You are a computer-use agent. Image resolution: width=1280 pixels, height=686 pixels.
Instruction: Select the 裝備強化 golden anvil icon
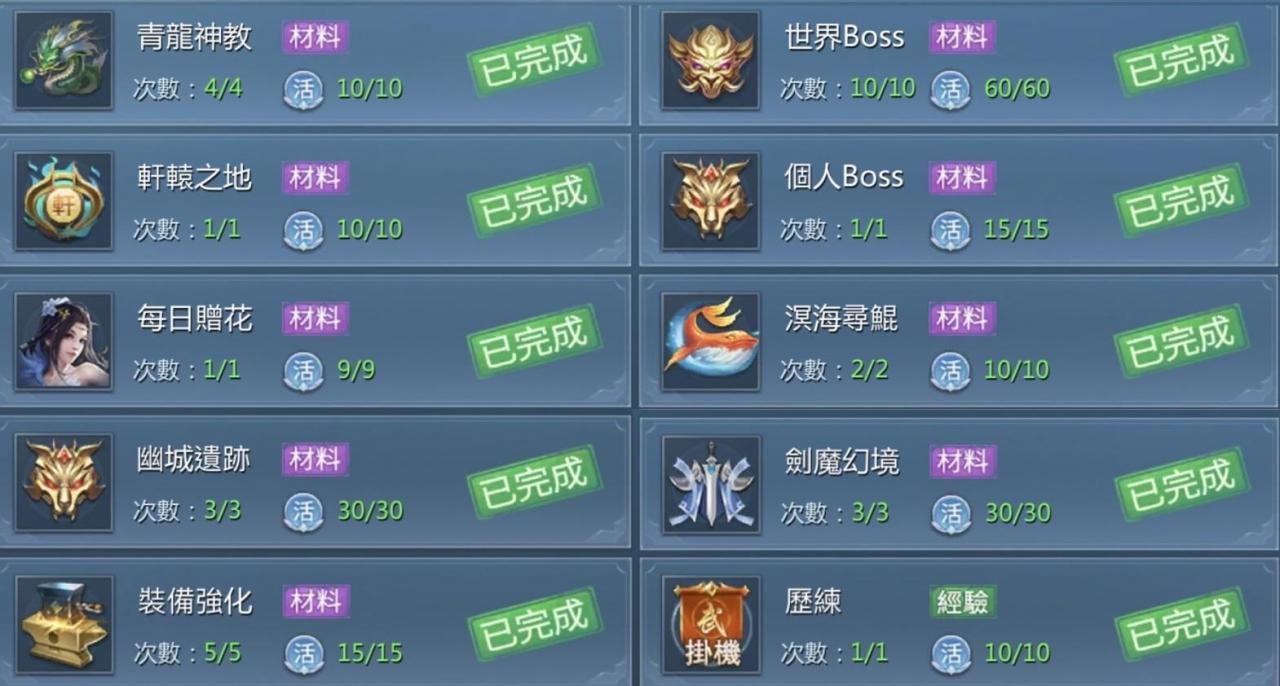pos(64,625)
